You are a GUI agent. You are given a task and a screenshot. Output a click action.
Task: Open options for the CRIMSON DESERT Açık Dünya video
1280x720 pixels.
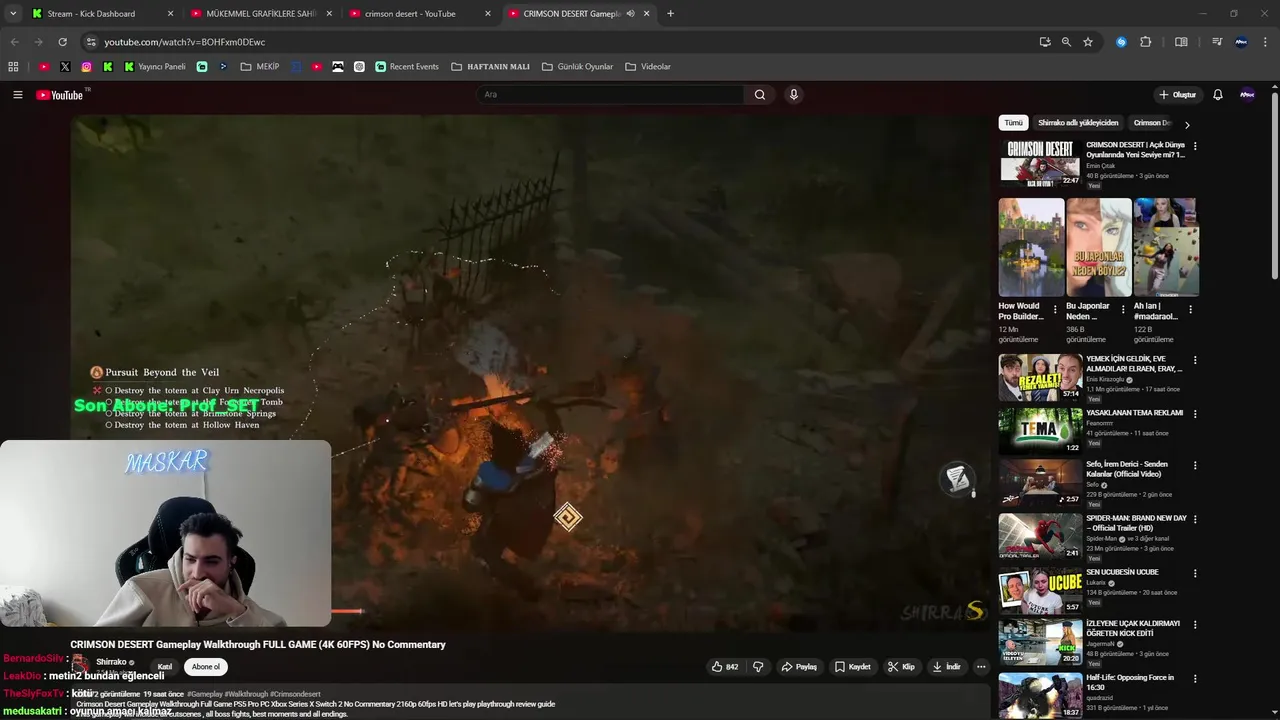(1195, 146)
